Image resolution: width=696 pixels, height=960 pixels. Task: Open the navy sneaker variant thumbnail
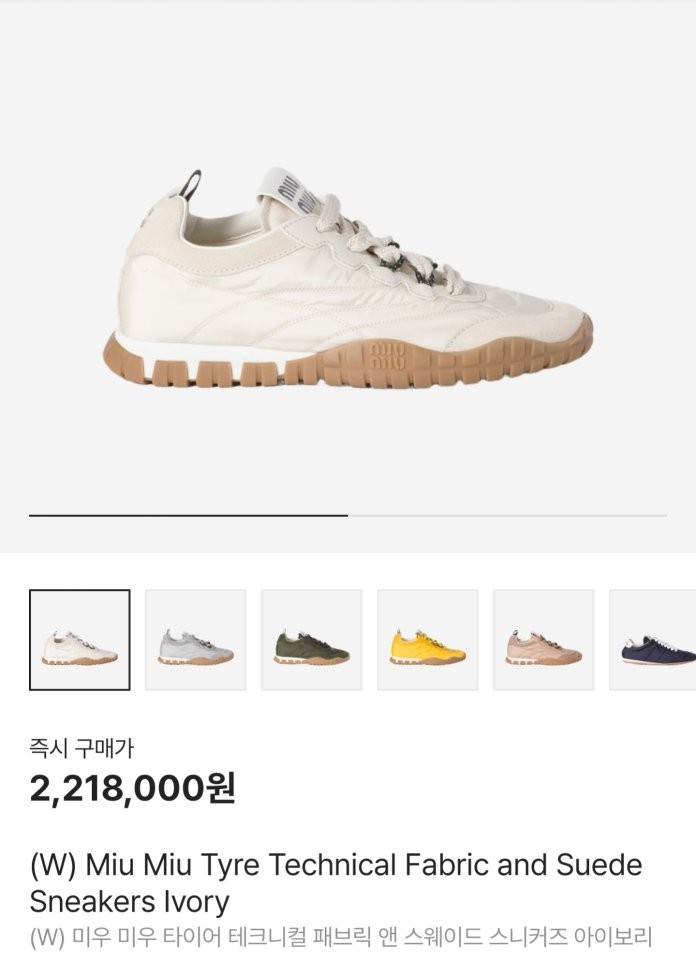[x=653, y=640]
